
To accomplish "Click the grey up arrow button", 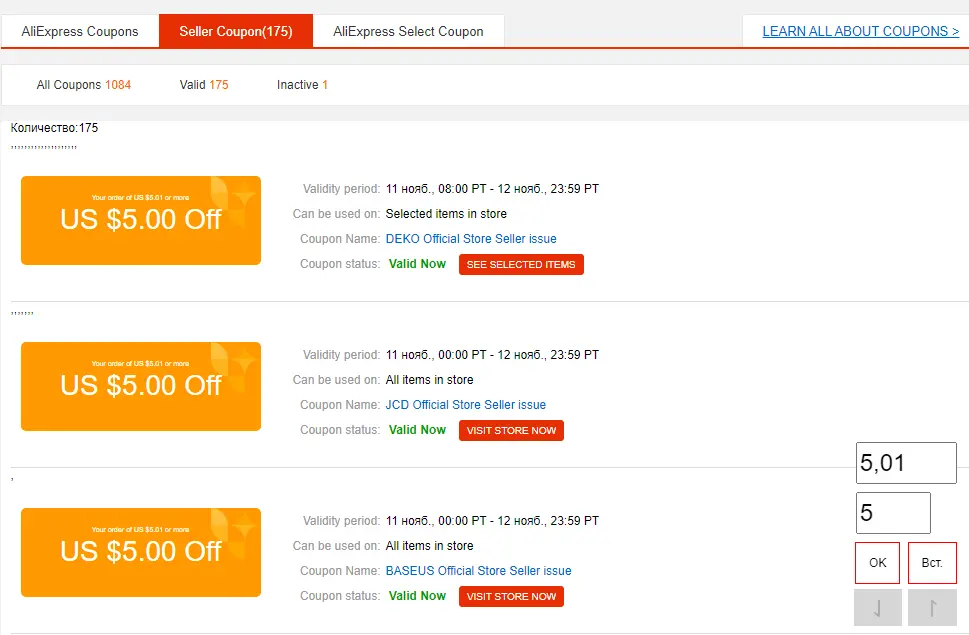I will click(932, 608).
